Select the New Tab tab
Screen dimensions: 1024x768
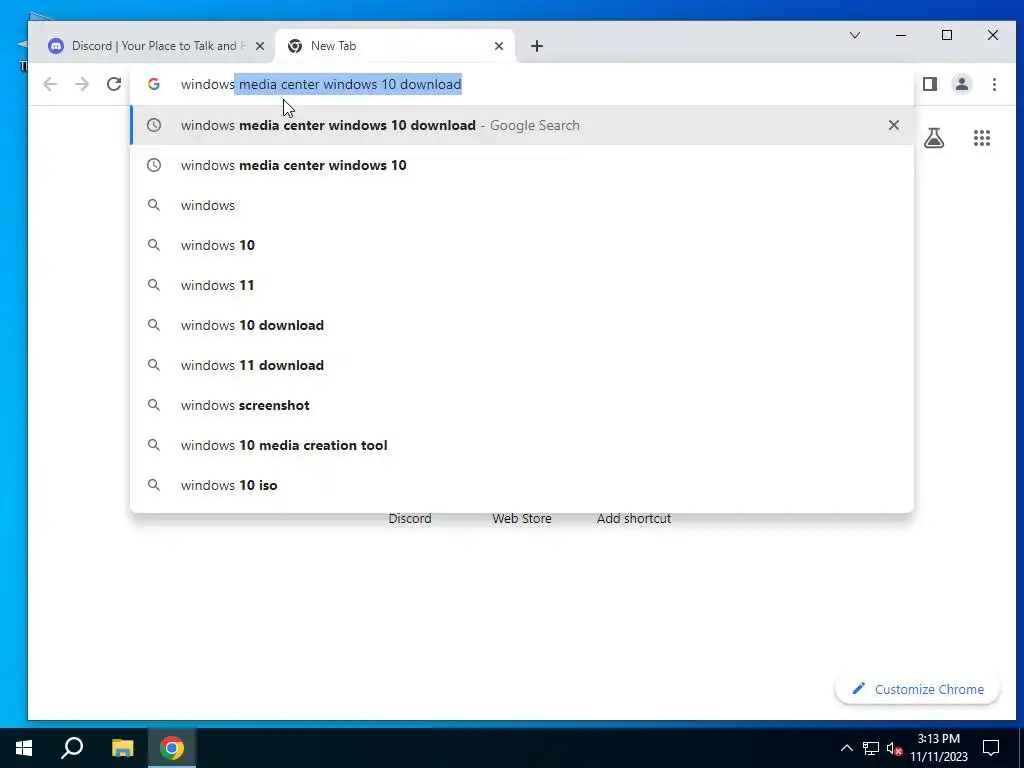click(x=396, y=46)
